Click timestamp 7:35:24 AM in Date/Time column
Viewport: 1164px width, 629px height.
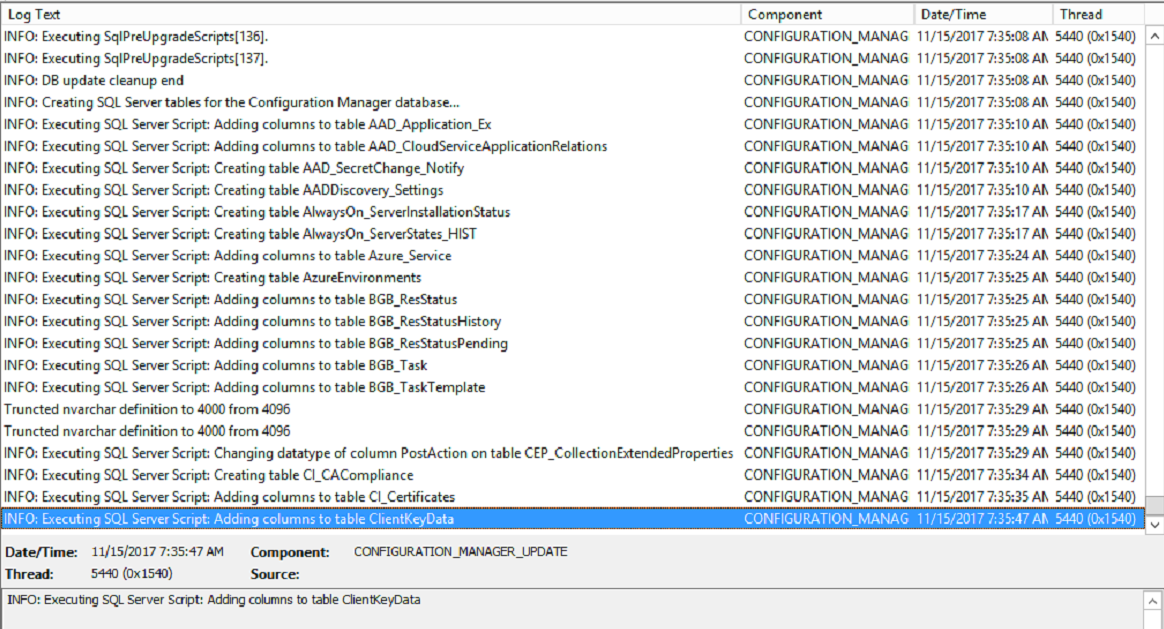coord(982,255)
